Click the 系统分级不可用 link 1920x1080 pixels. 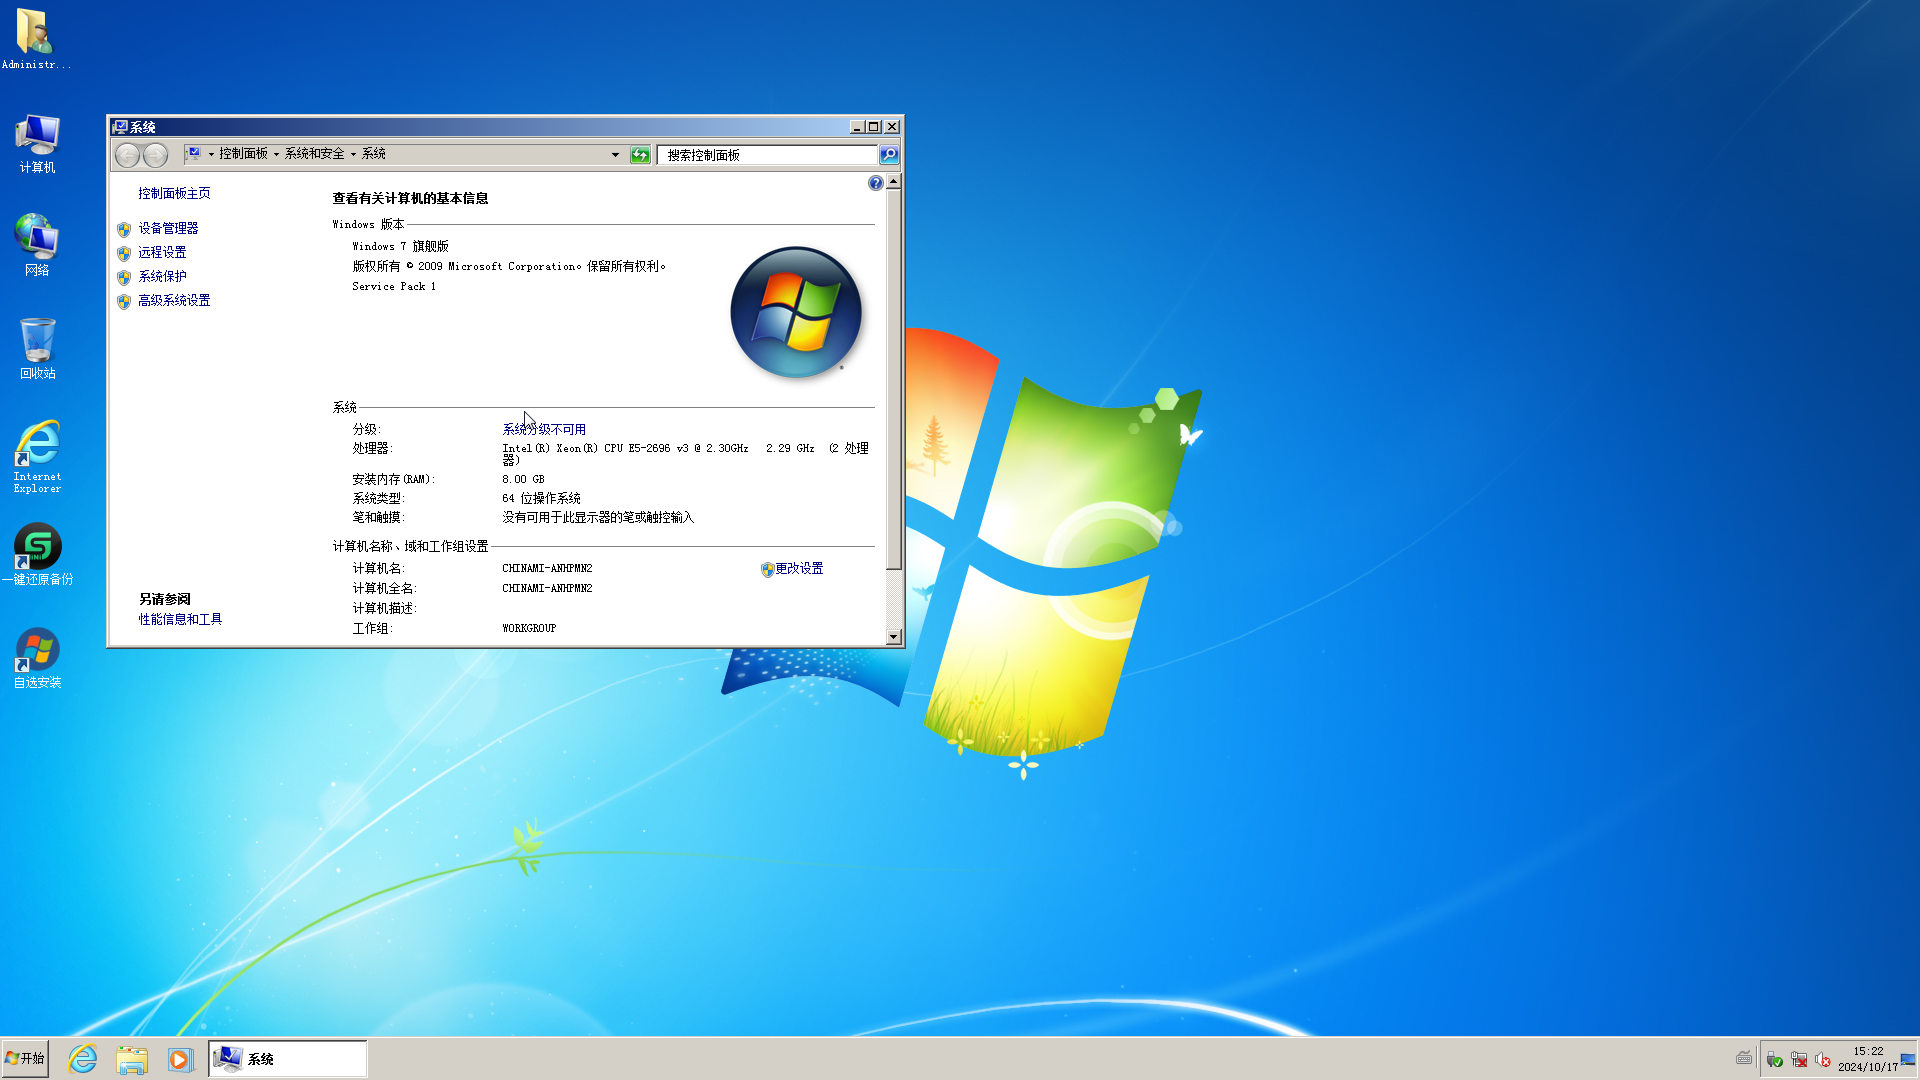pos(544,429)
